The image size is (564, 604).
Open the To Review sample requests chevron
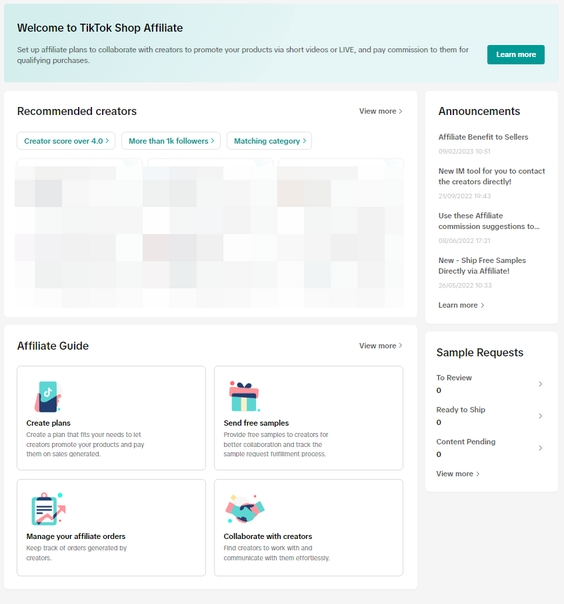click(x=540, y=384)
